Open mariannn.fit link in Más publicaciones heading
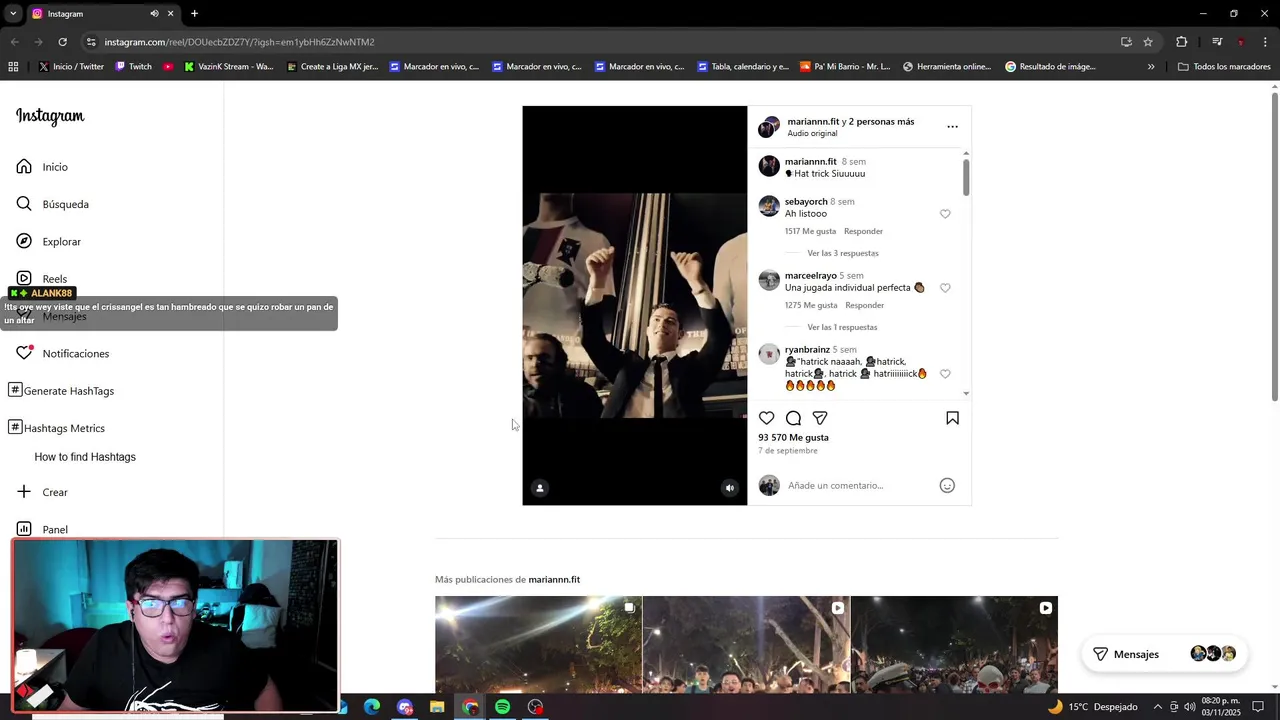The image size is (1280, 720). click(554, 580)
